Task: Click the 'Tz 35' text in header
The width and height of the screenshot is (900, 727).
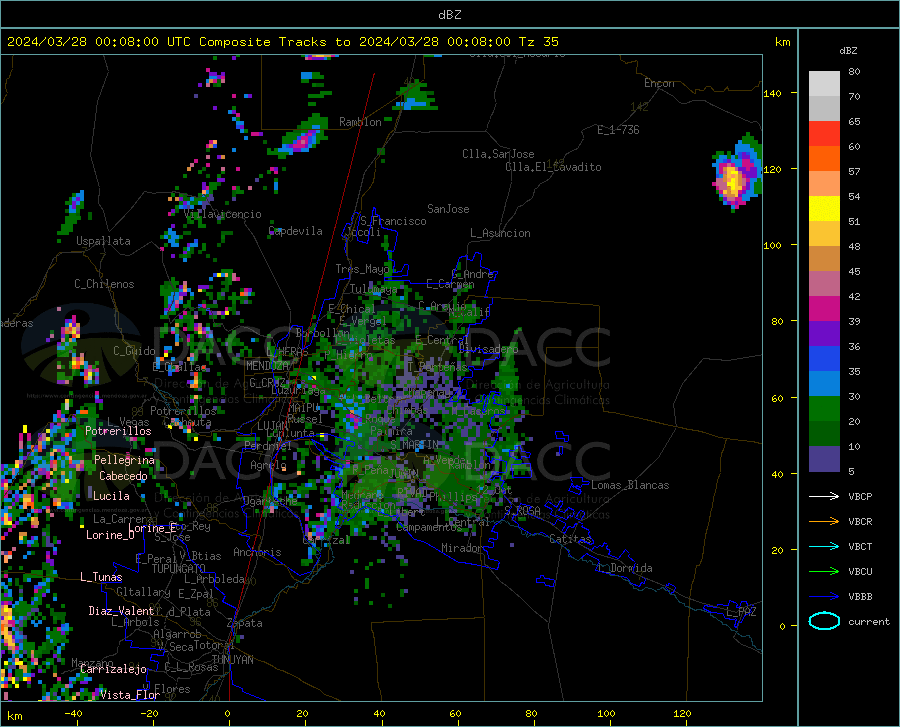Action: (538, 42)
